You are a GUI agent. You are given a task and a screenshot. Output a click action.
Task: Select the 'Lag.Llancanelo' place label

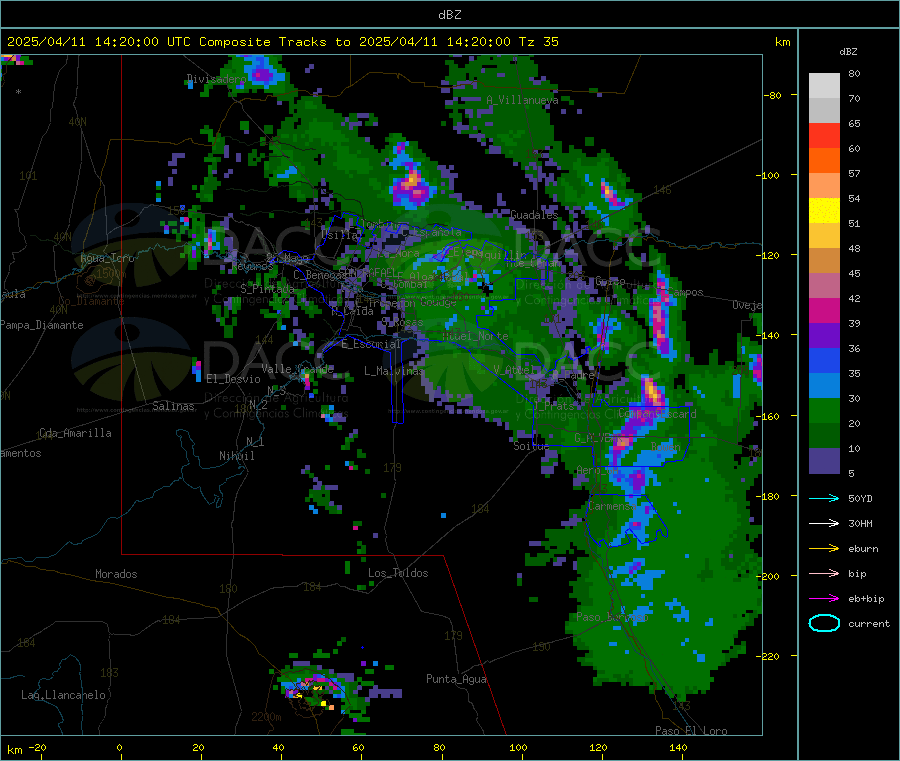[x=63, y=695]
